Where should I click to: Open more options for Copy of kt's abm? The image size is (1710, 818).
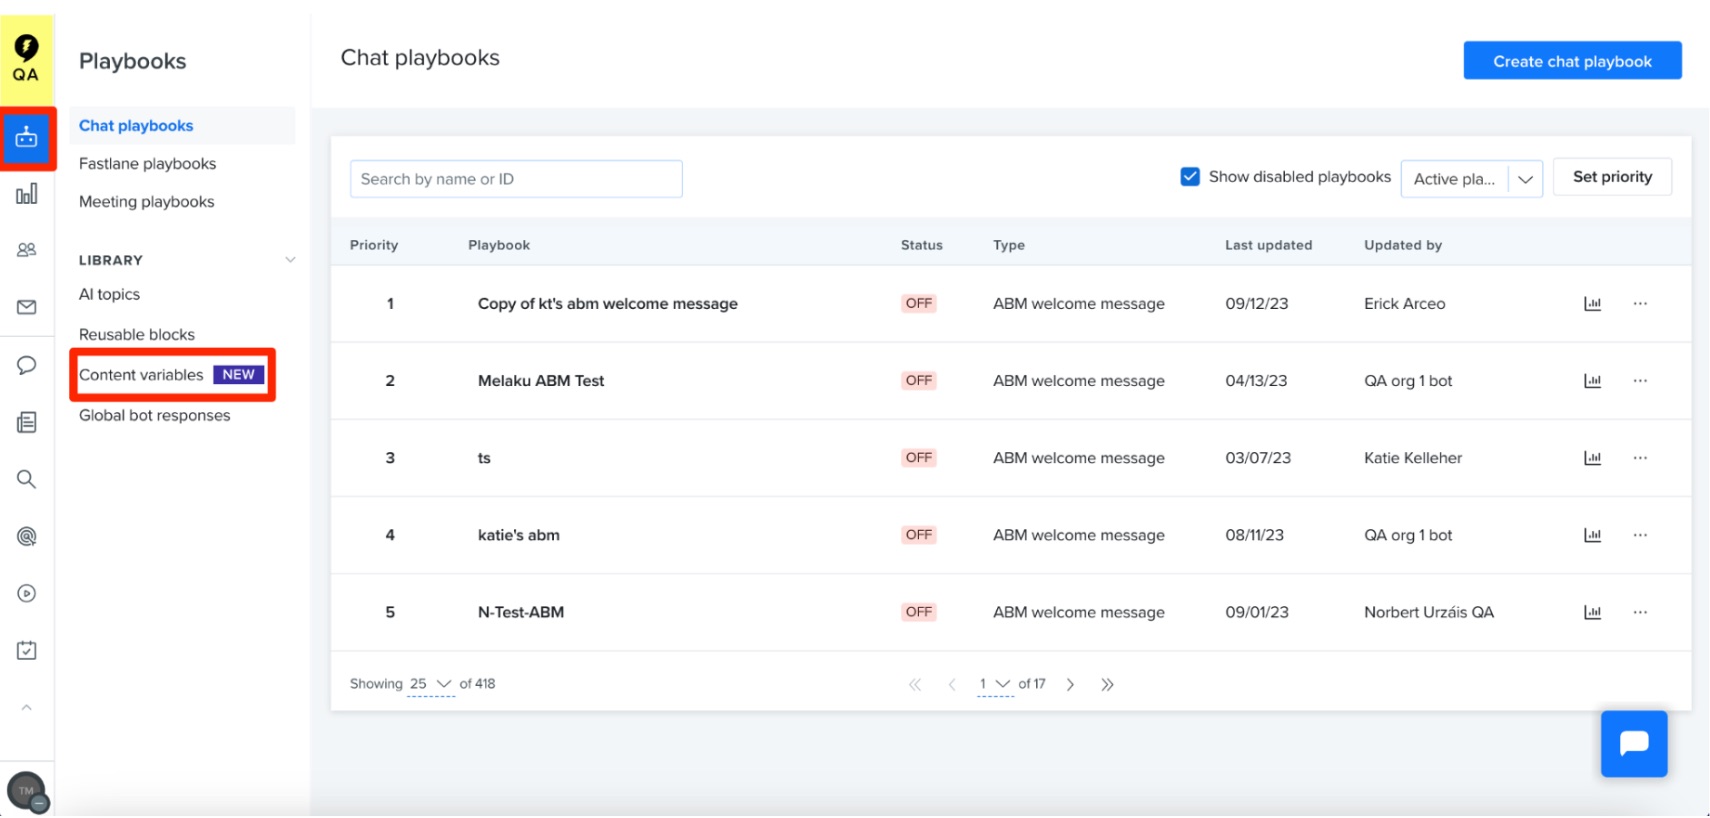click(1640, 303)
